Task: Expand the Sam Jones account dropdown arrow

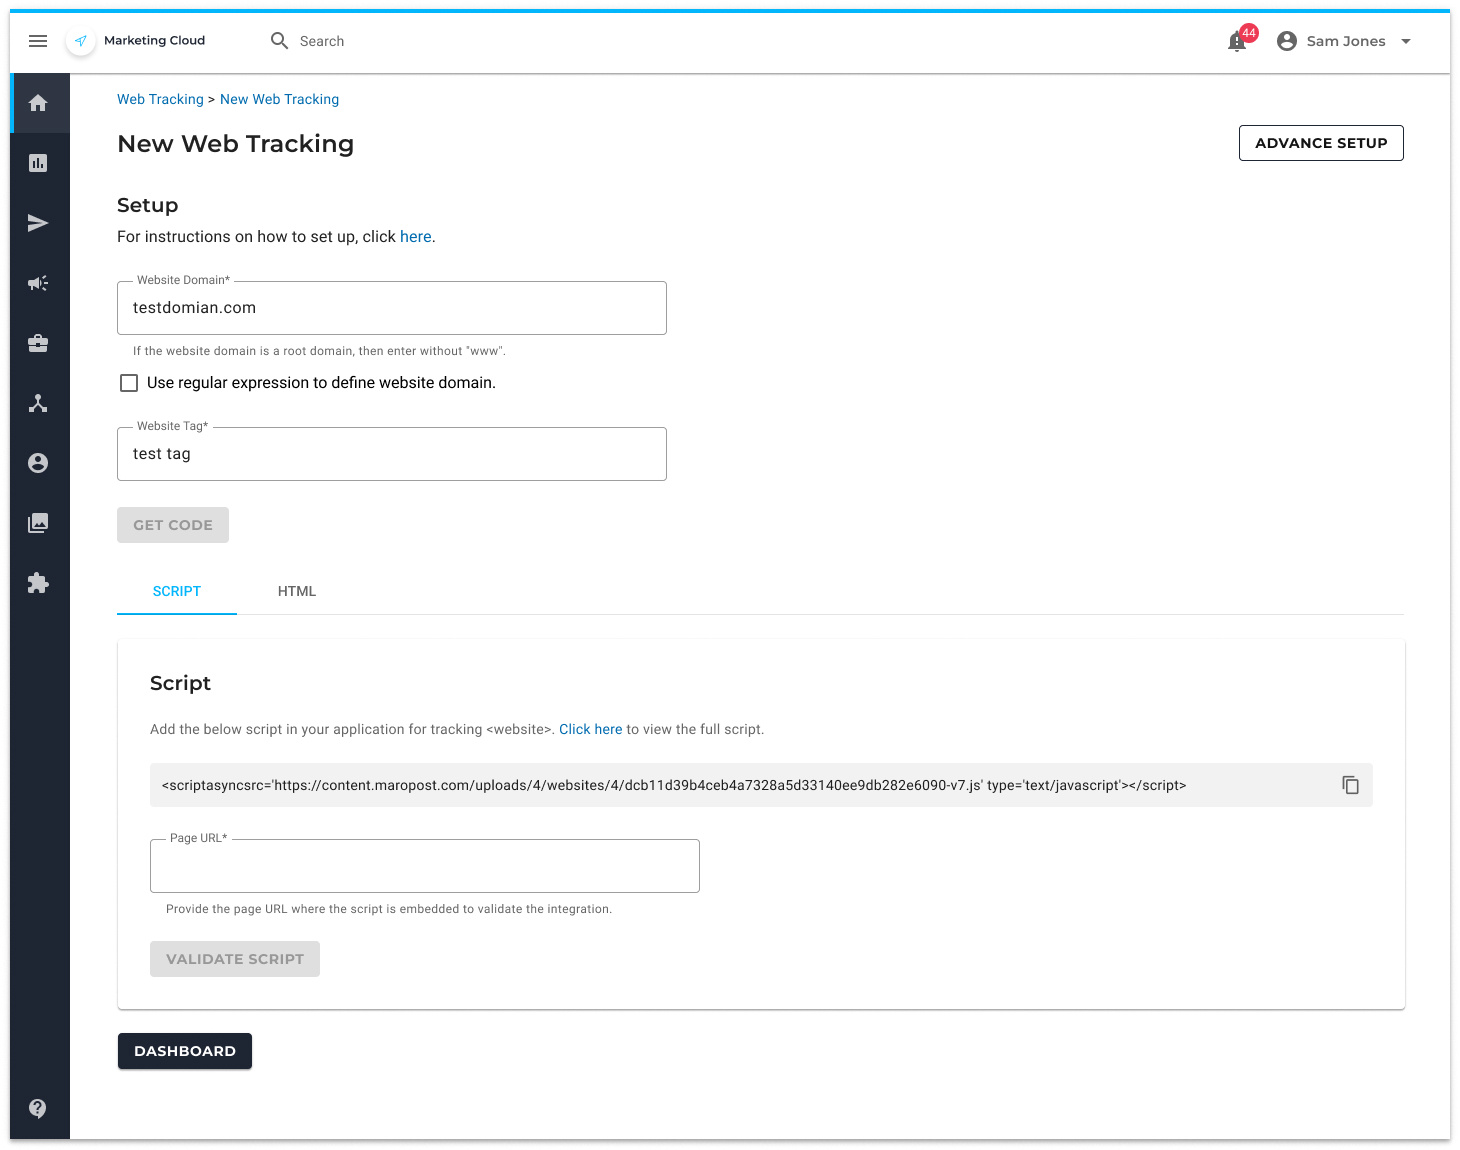Action: [x=1406, y=41]
